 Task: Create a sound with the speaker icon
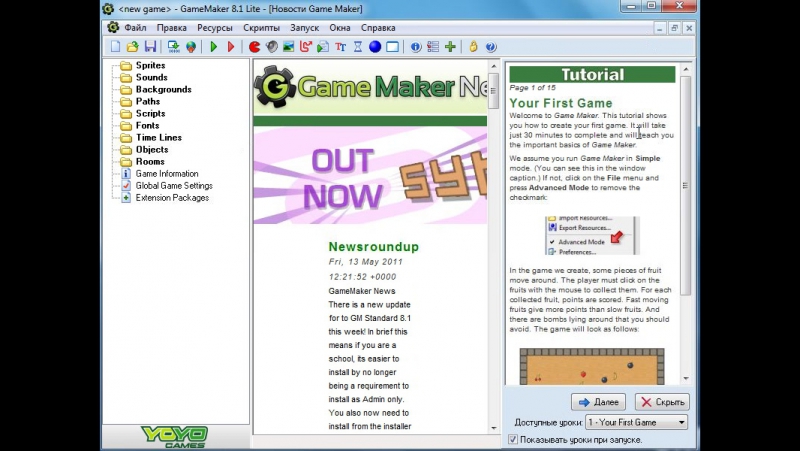271,47
